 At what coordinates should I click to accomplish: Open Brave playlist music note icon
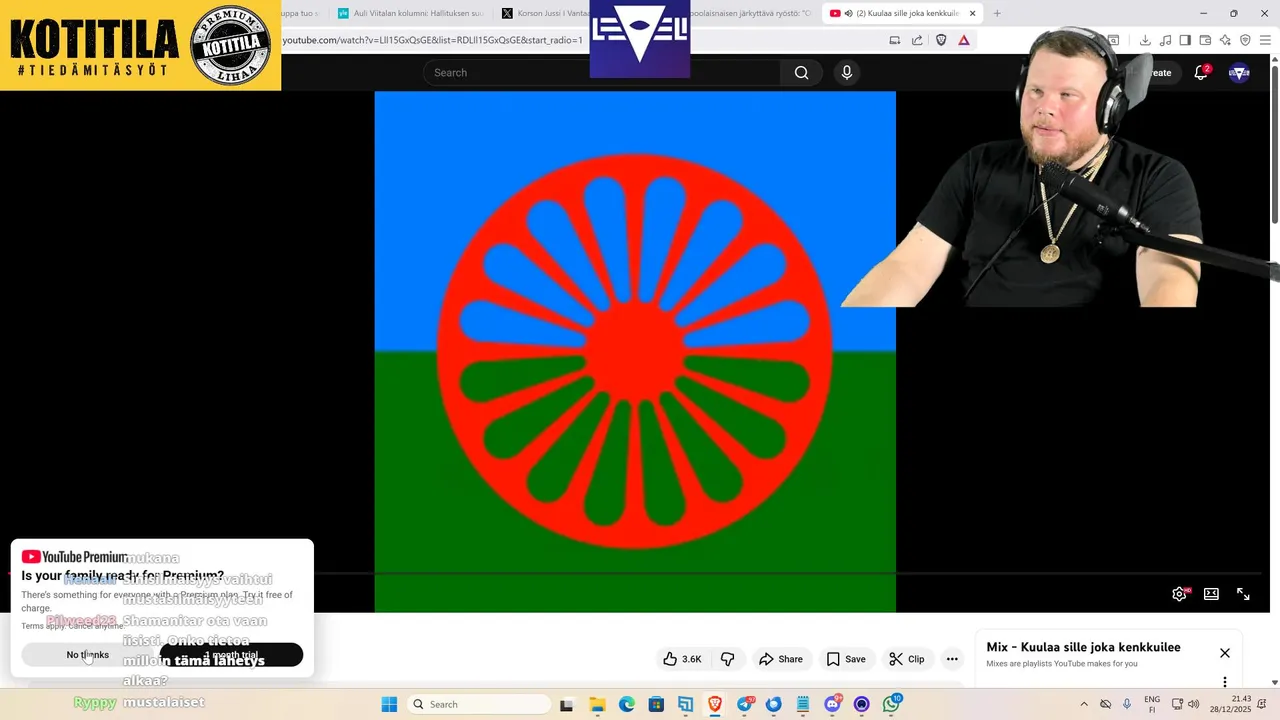pos(1165,40)
